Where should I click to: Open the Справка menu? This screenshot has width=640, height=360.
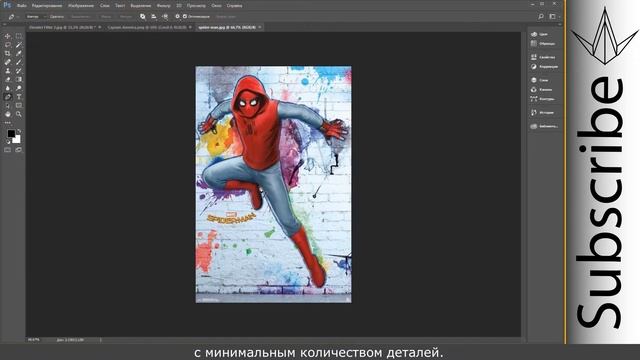pos(234,6)
